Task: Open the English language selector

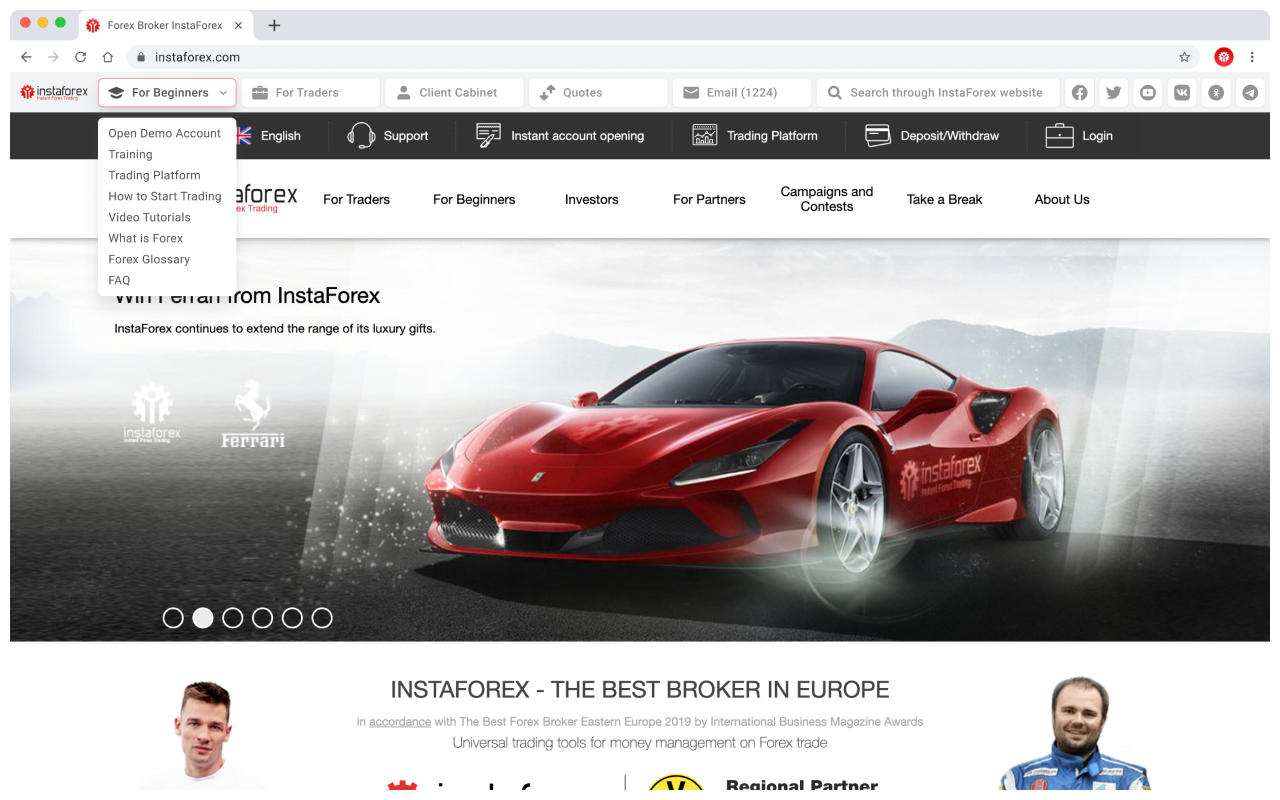Action: coord(270,135)
